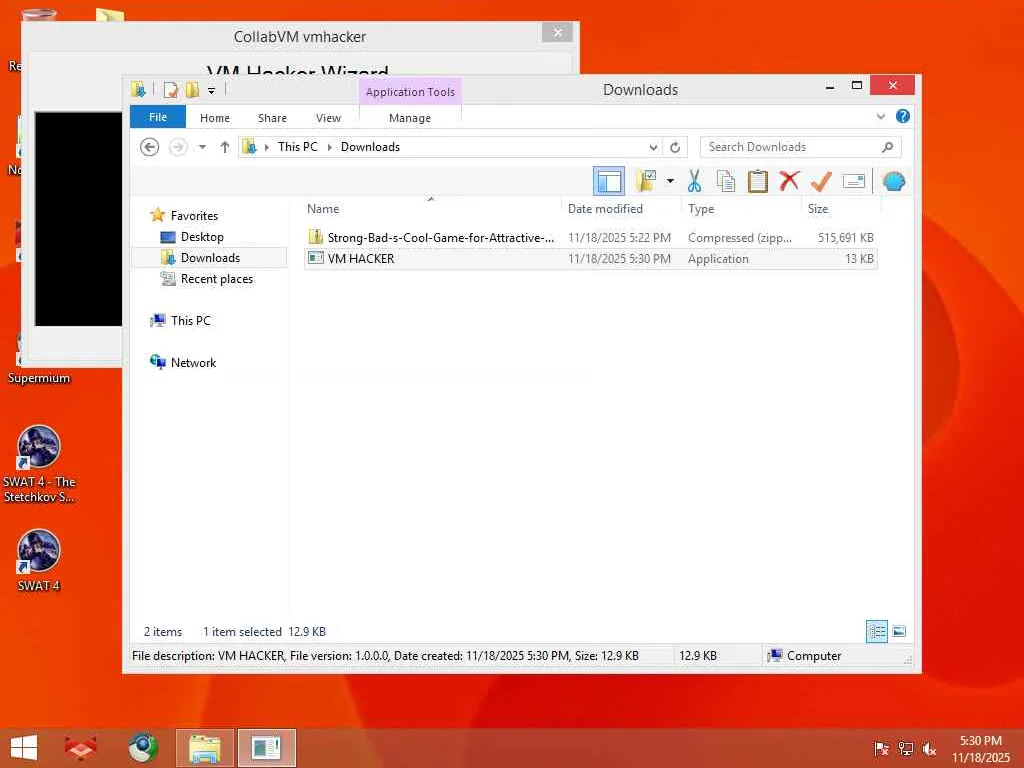Switch to the Home ribbon tab
Viewport: 1024px width, 768px height.
point(215,118)
